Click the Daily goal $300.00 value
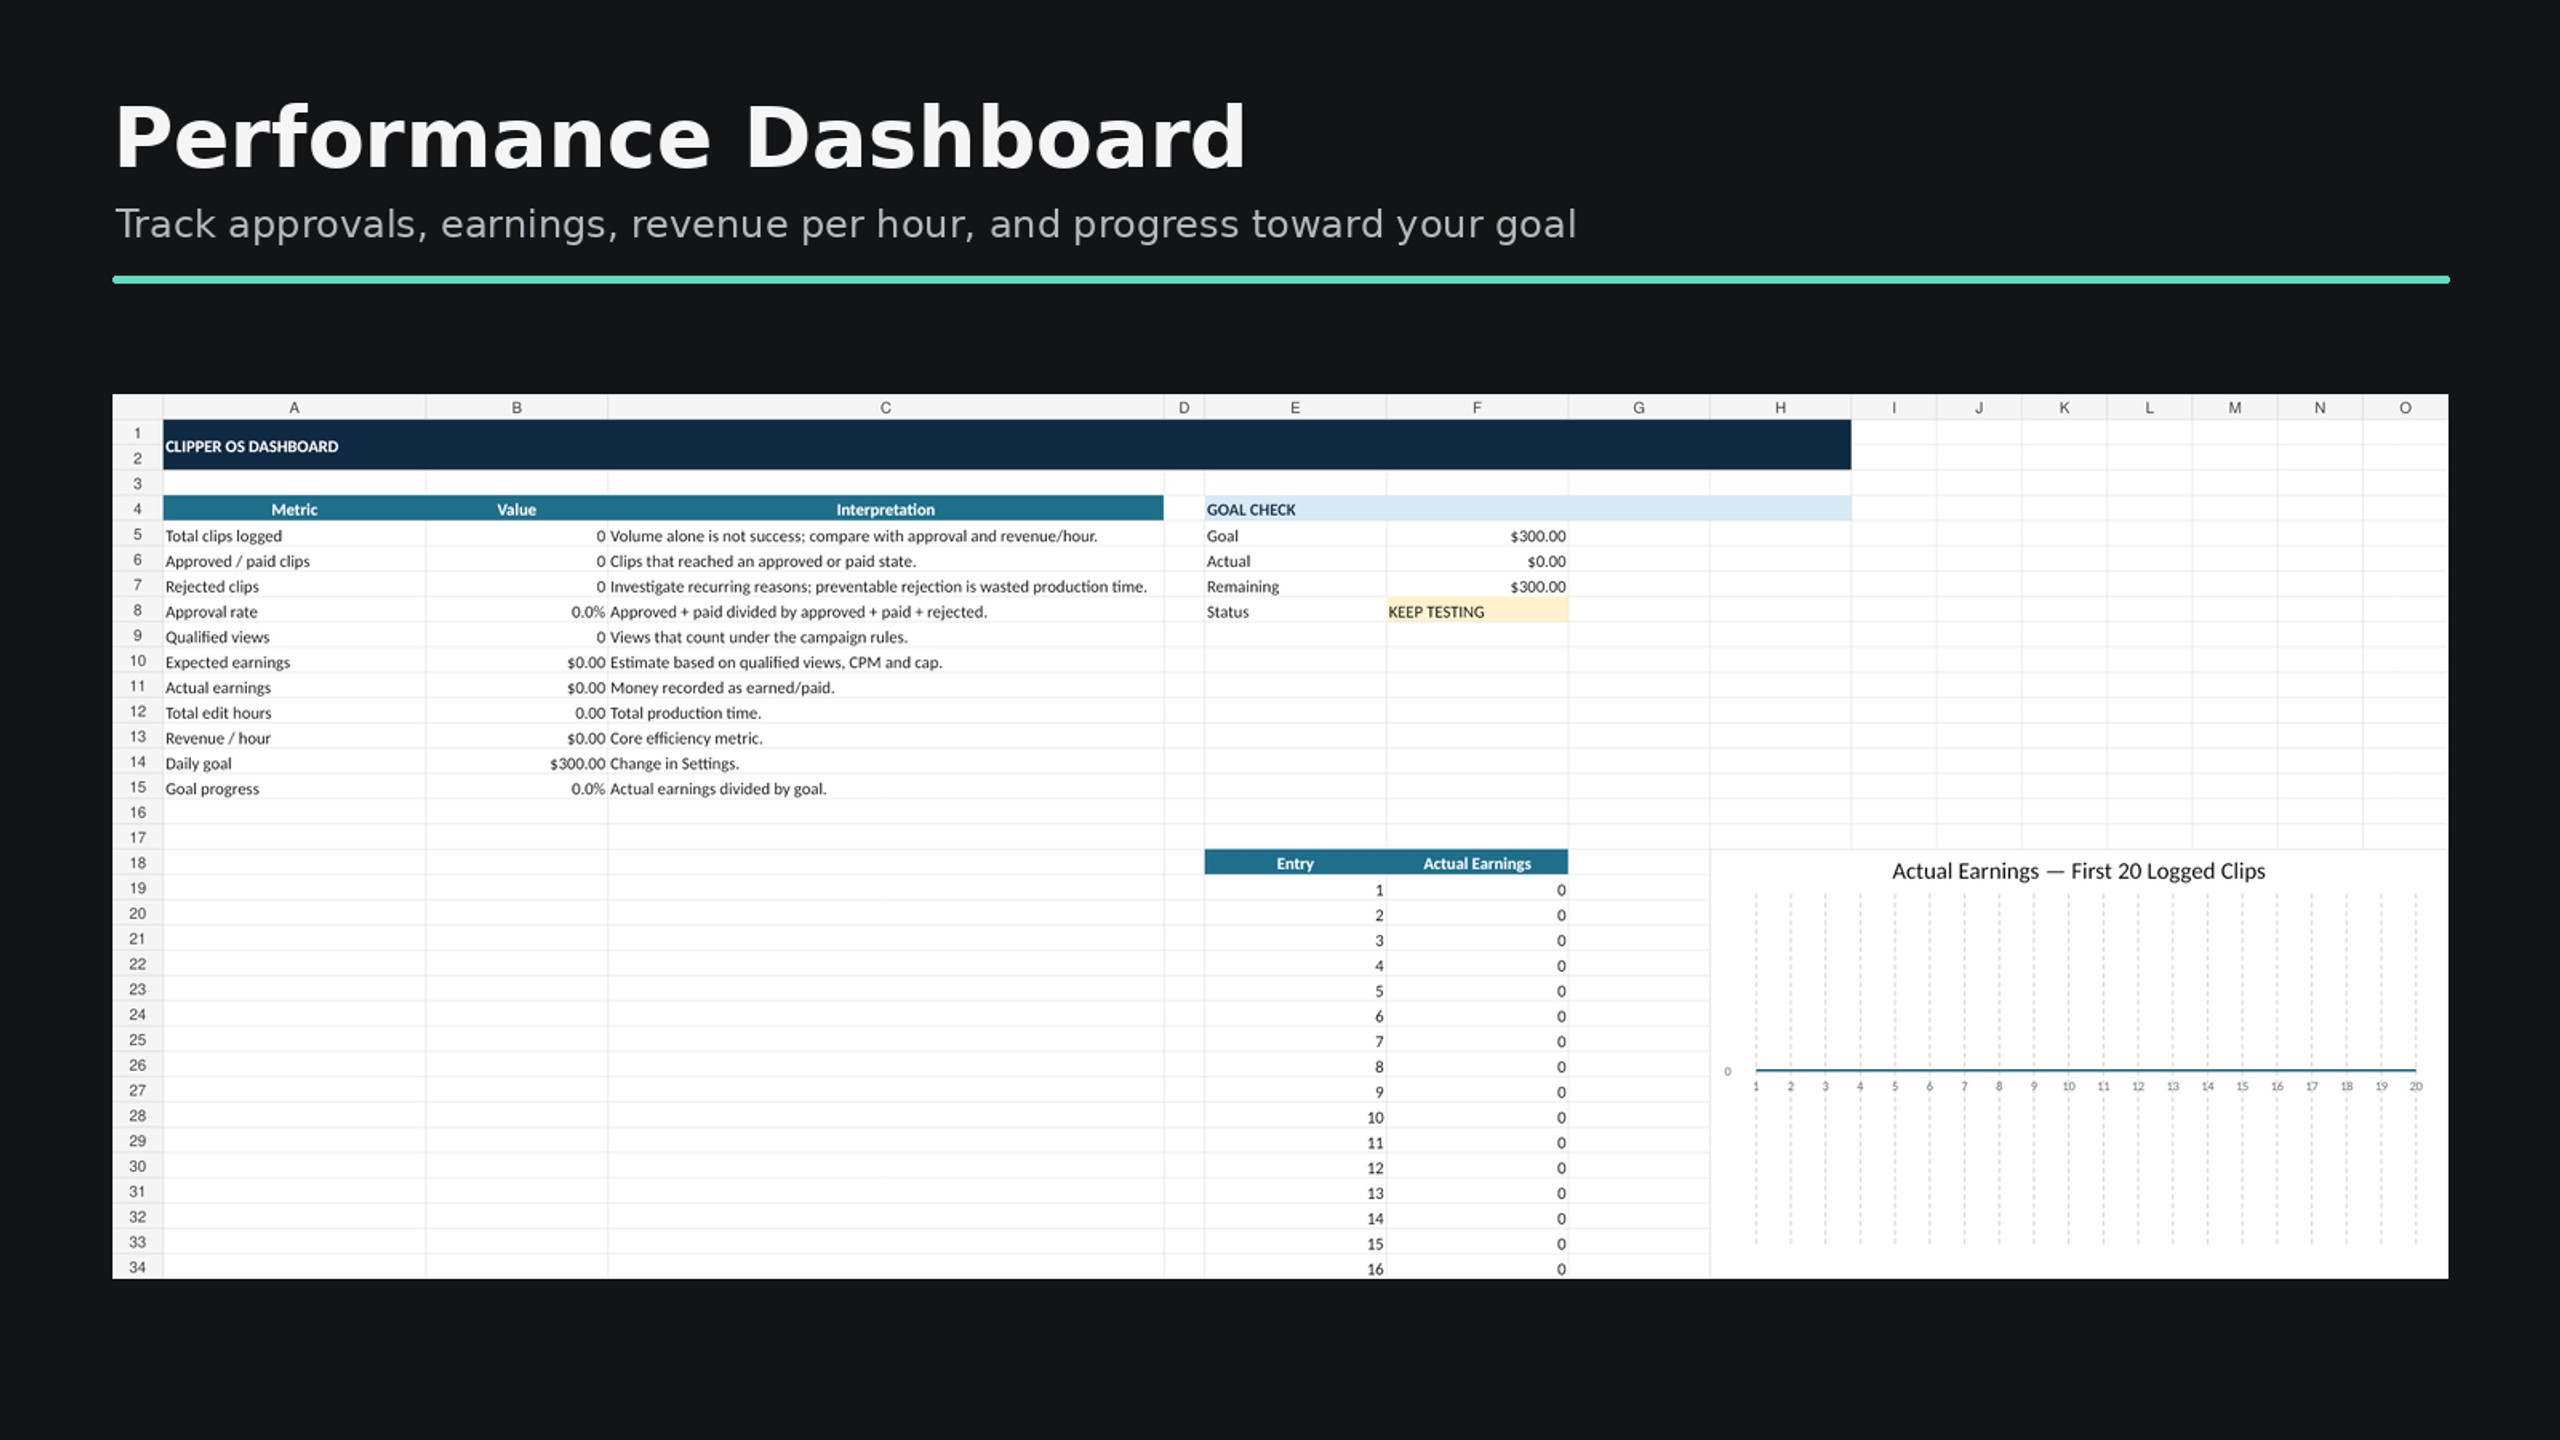Viewport: 2560px width, 1440px height. (x=577, y=763)
